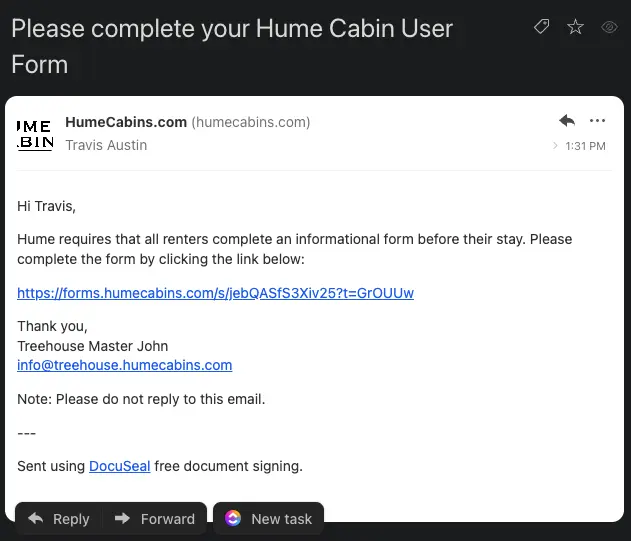
Task: Click recipient Travis Austin
Action: click(x=106, y=145)
